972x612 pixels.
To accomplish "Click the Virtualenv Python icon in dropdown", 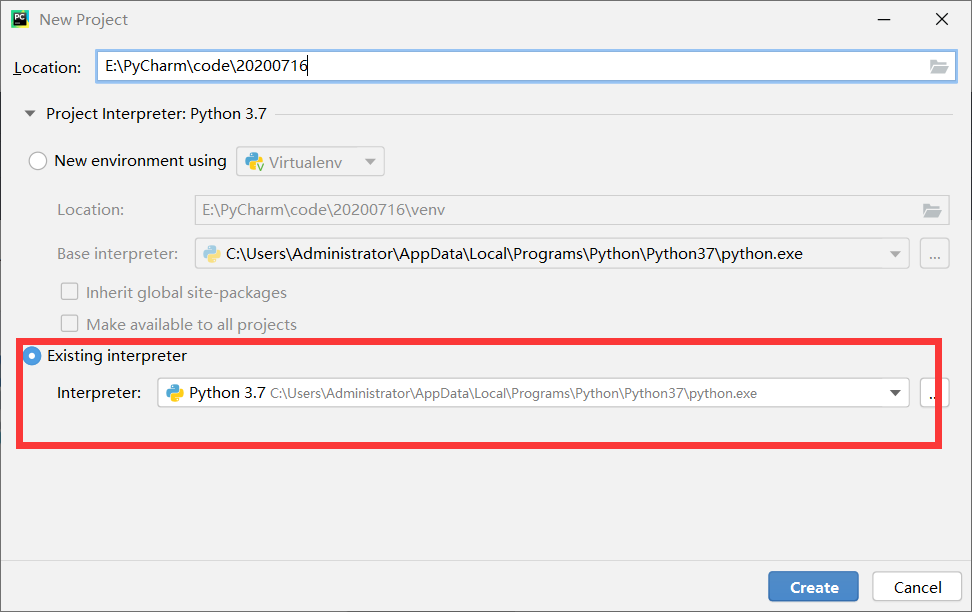I will click(254, 162).
